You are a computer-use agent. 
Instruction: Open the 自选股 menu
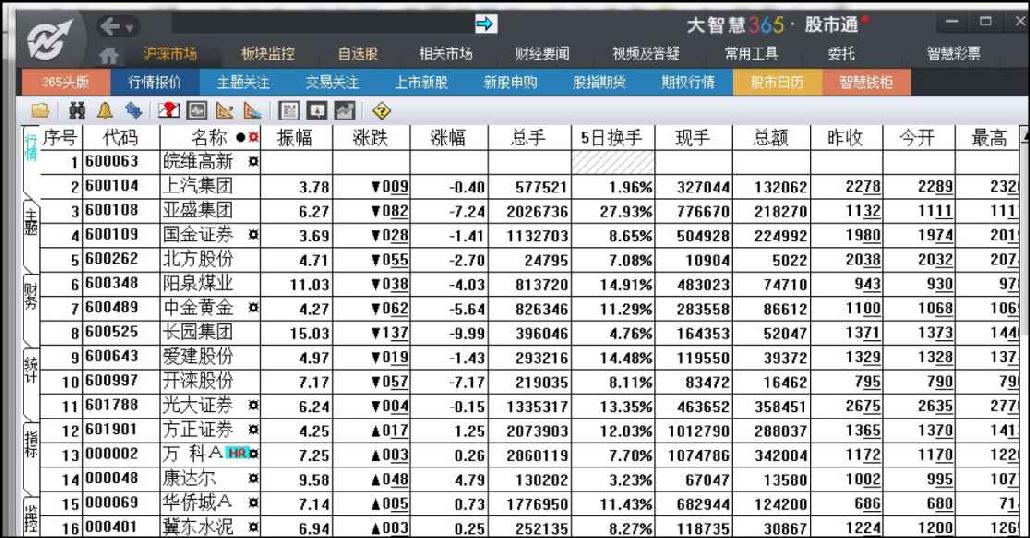[x=358, y=53]
